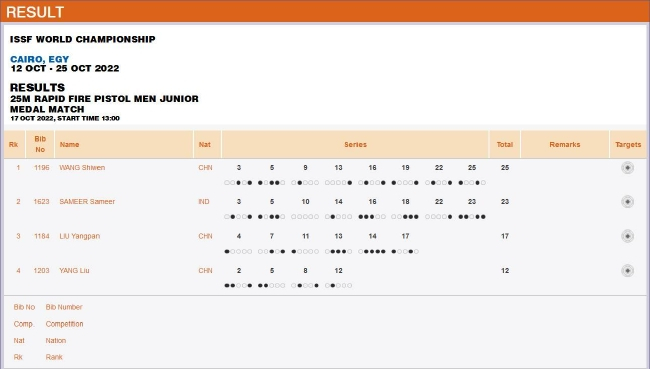Click the Bib No column header

click(40, 144)
